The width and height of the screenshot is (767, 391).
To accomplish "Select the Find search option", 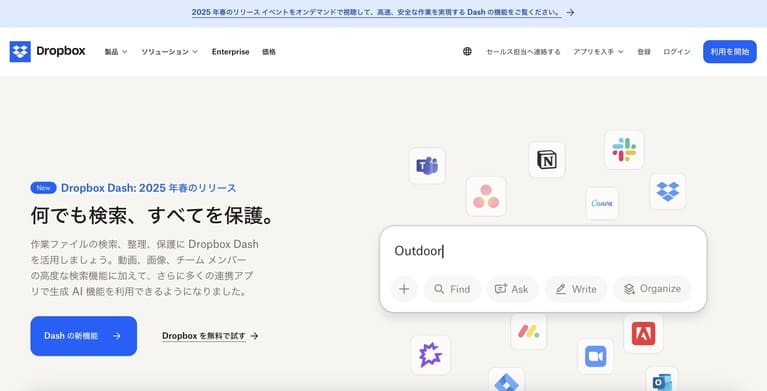I will coord(452,289).
